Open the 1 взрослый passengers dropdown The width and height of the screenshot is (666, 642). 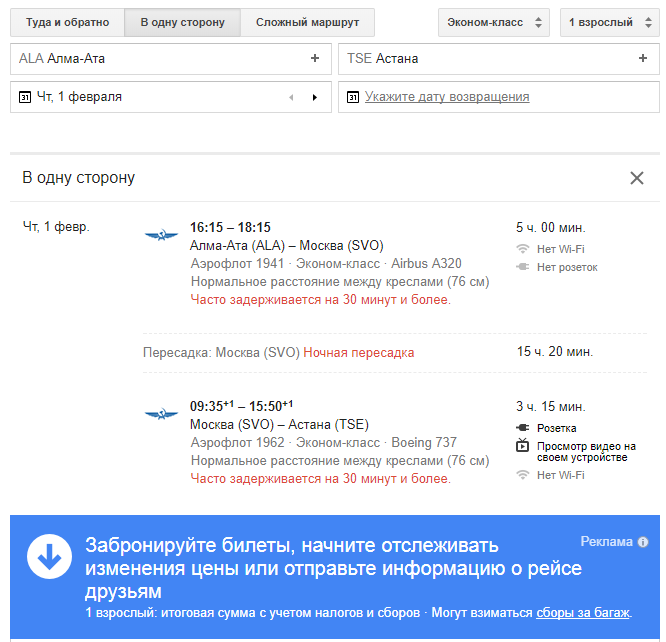609,22
